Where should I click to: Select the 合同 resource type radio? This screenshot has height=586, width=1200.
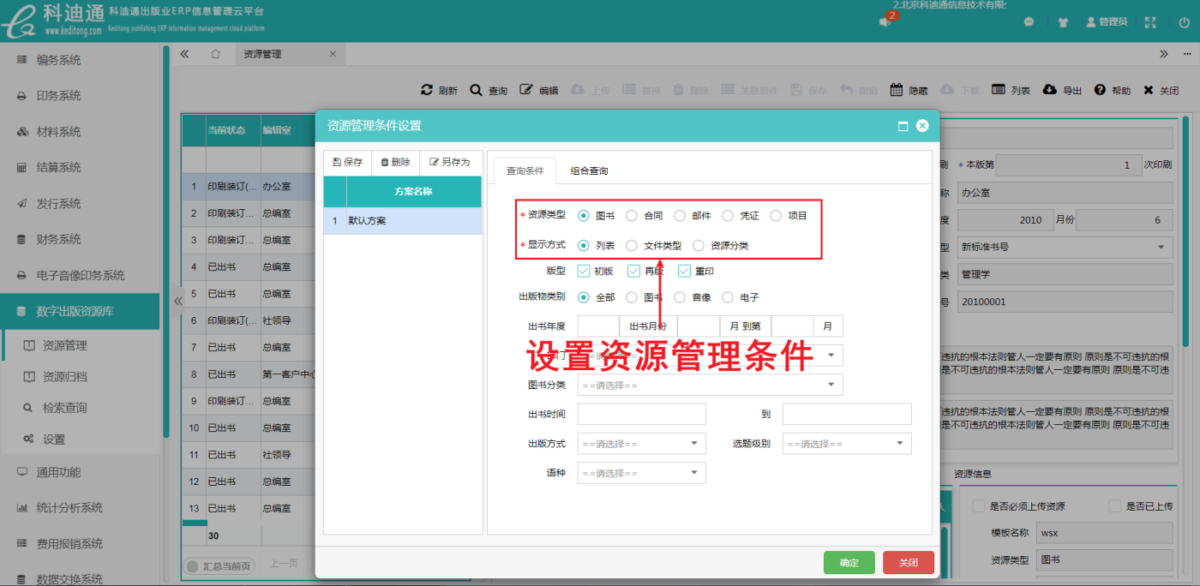coord(631,215)
